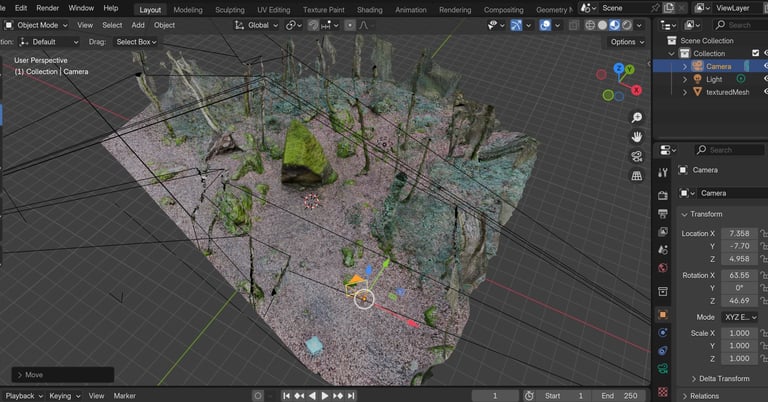Viewport: 768px width, 402px height.
Task: Open the Object Mode dropdown
Action: tap(36, 25)
